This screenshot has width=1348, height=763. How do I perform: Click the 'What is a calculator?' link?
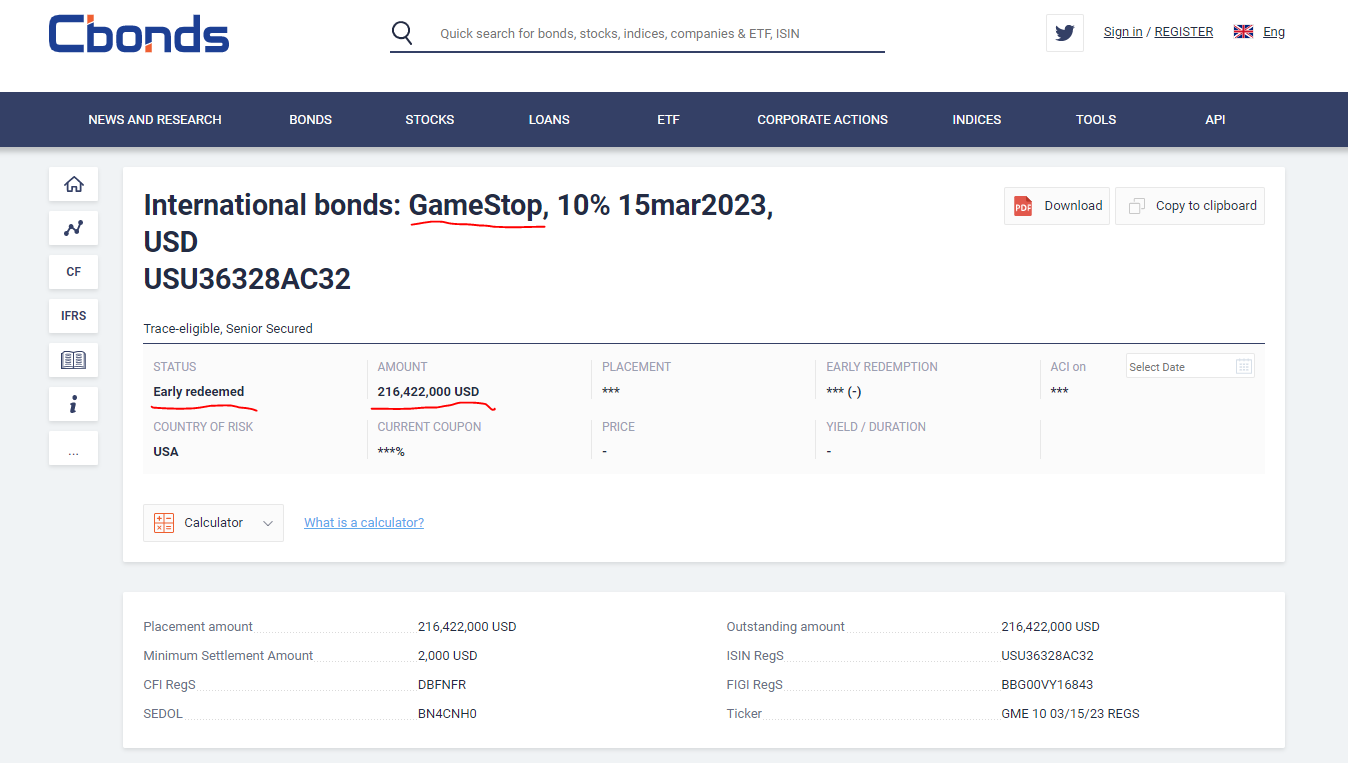pyautogui.click(x=364, y=523)
